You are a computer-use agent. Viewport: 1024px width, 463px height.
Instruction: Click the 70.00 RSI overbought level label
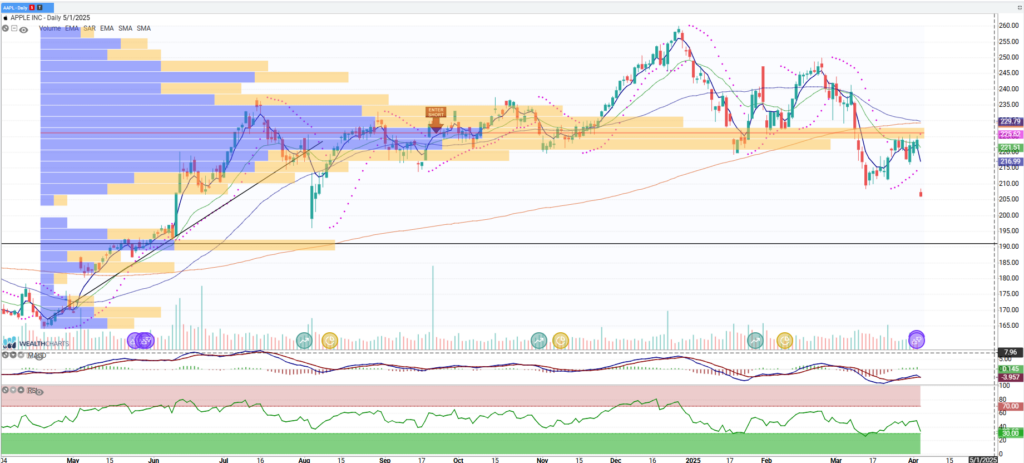pyautogui.click(x=1010, y=406)
